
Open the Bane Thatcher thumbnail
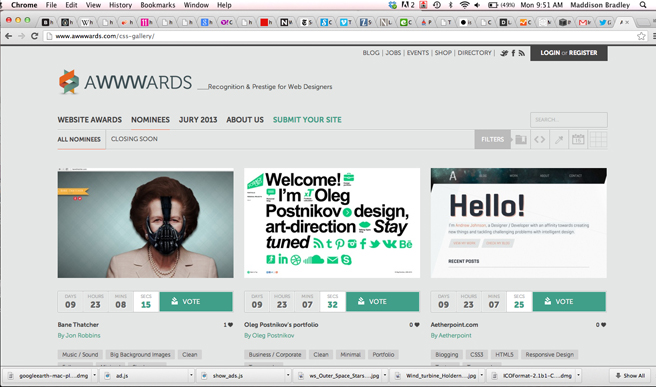click(146, 223)
